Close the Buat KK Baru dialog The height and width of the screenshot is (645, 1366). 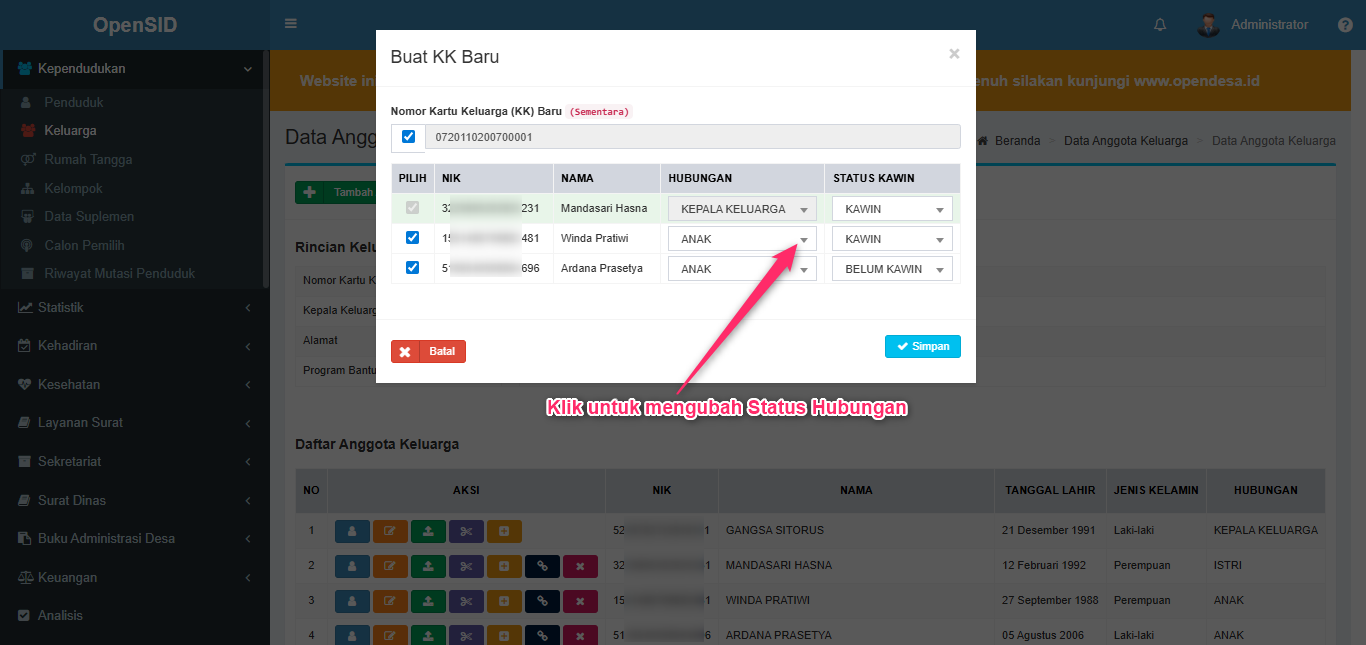tap(954, 54)
